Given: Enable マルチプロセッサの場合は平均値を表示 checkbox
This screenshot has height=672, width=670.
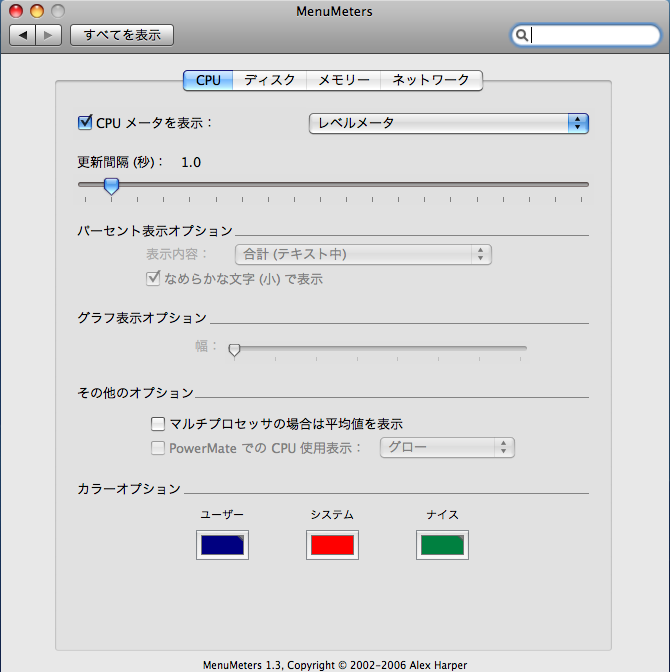Looking at the screenshot, I should tap(158, 424).
